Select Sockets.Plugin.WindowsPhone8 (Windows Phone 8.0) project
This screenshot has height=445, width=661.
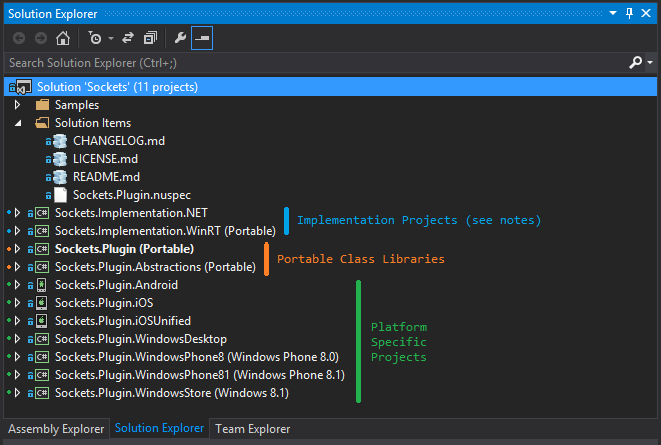pos(197,357)
